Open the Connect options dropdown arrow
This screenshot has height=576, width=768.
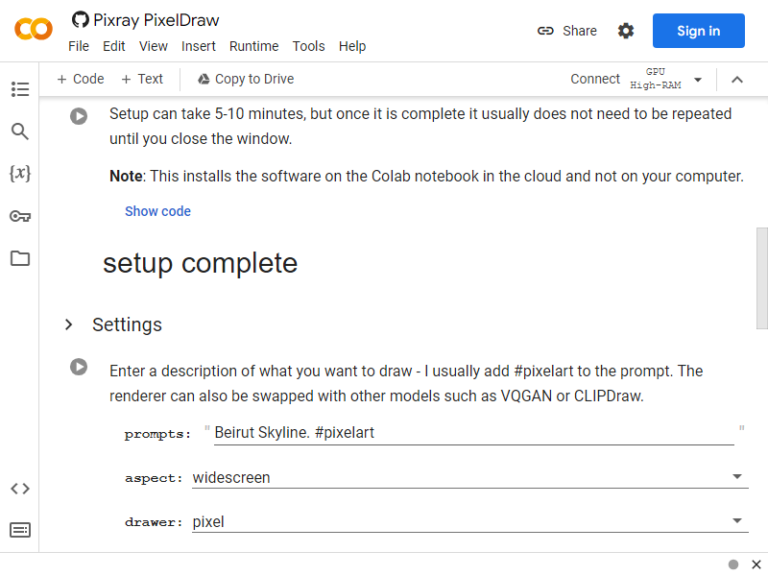(698, 80)
